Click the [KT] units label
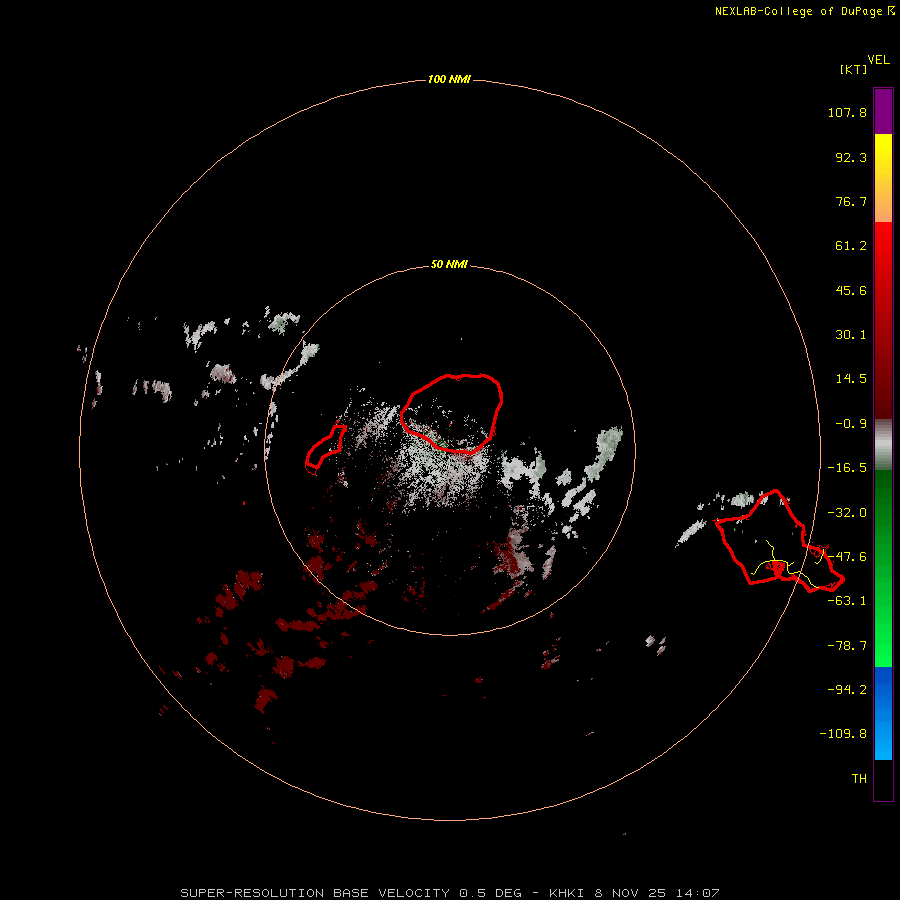 coord(854,69)
